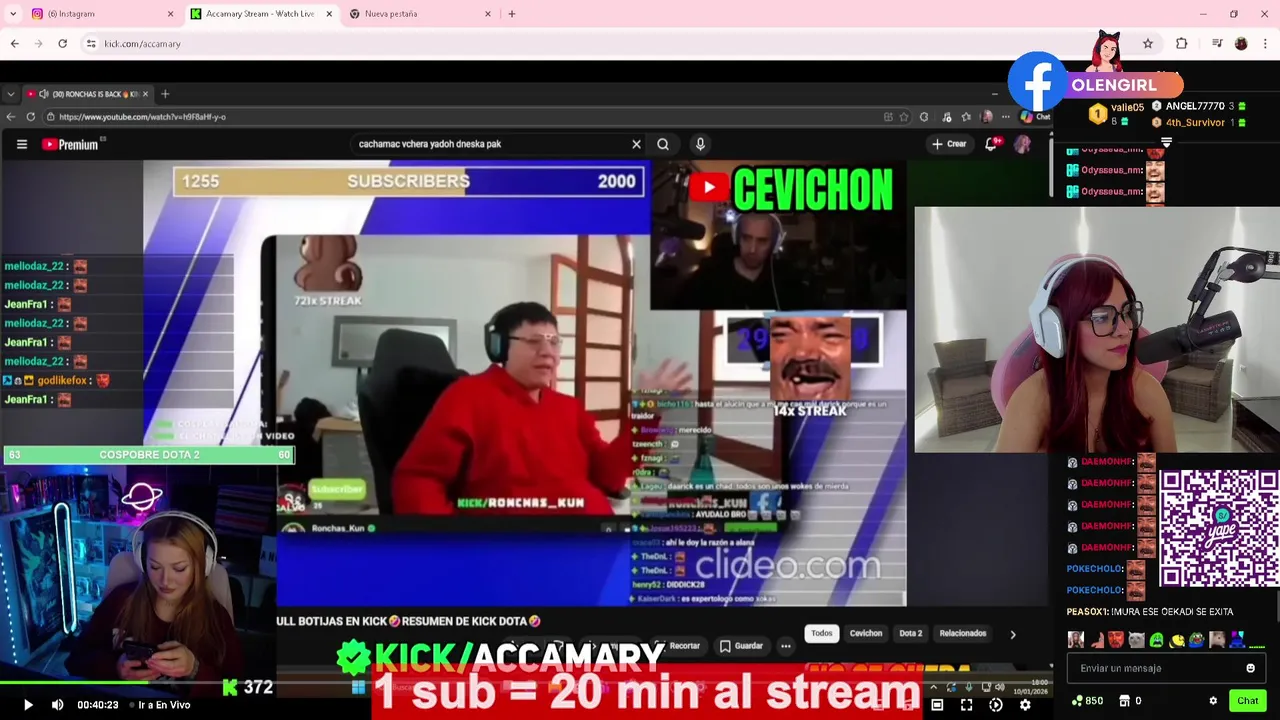Send message with green Chat button
Screen dimensions: 1280x720
pyautogui.click(x=1247, y=701)
